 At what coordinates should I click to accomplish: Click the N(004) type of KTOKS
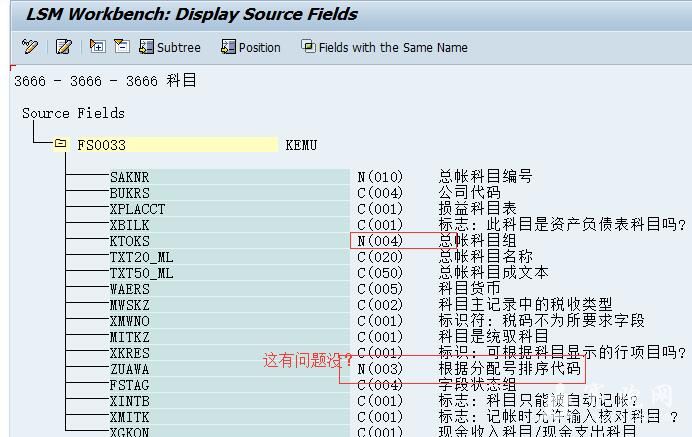[380, 241]
